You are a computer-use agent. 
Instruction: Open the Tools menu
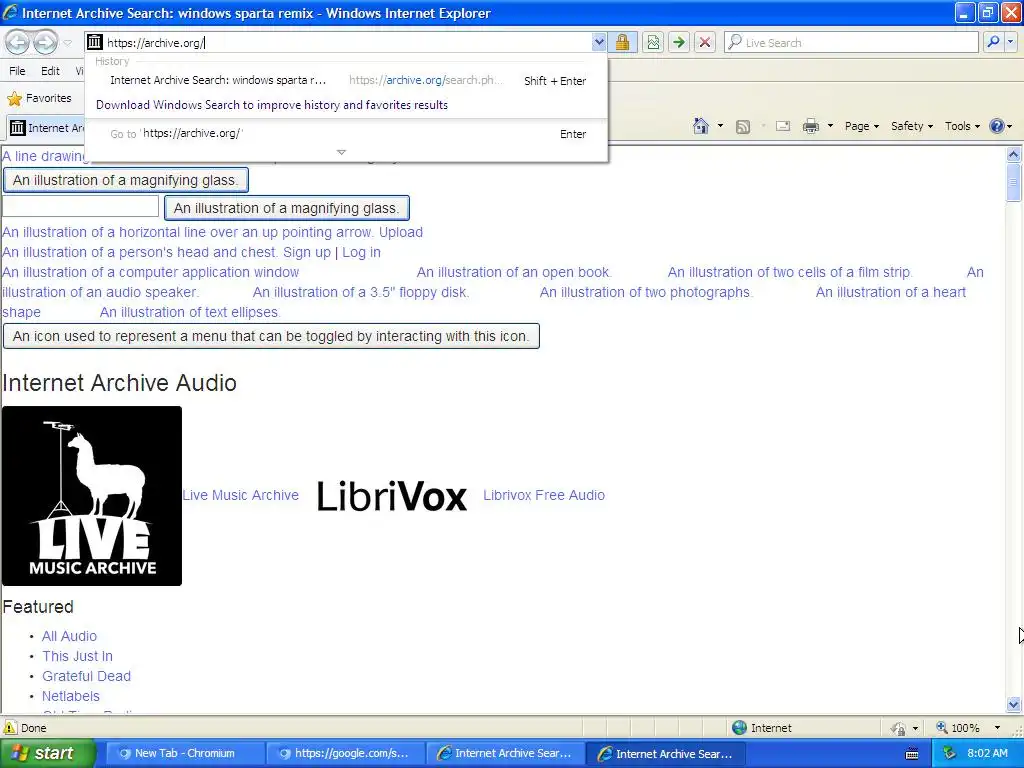tap(962, 126)
